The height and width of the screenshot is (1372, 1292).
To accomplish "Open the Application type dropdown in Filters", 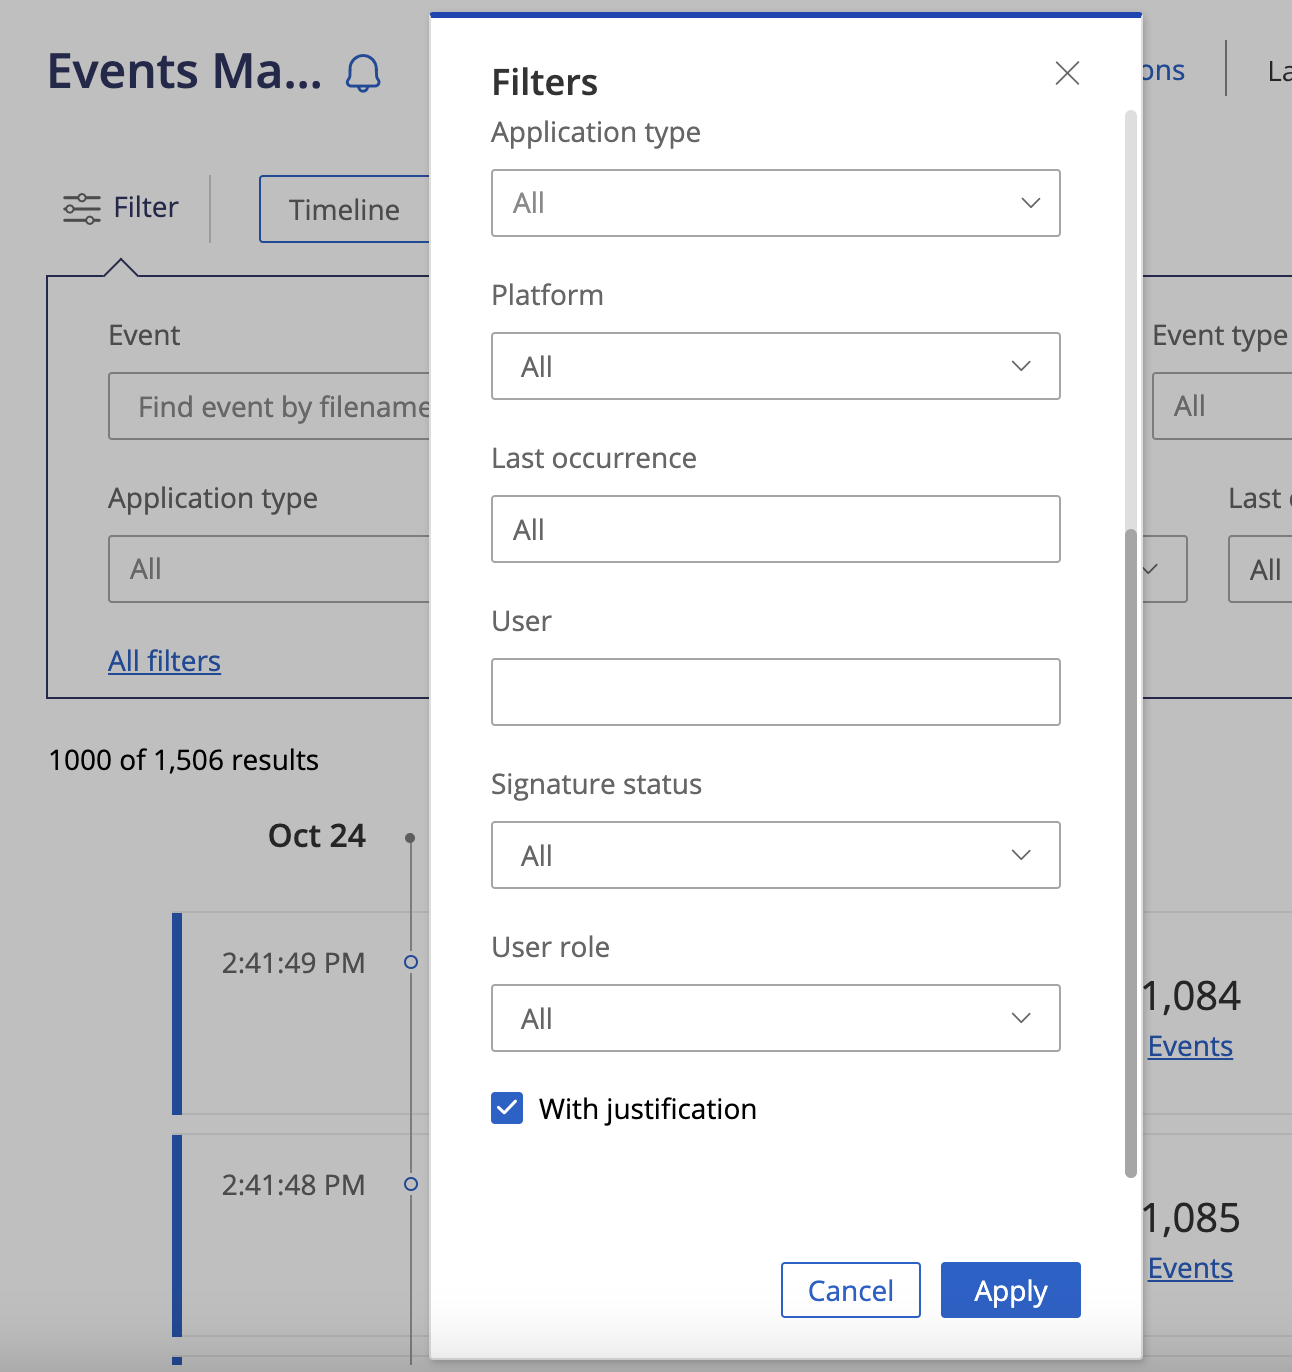I will (x=775, y=203).
